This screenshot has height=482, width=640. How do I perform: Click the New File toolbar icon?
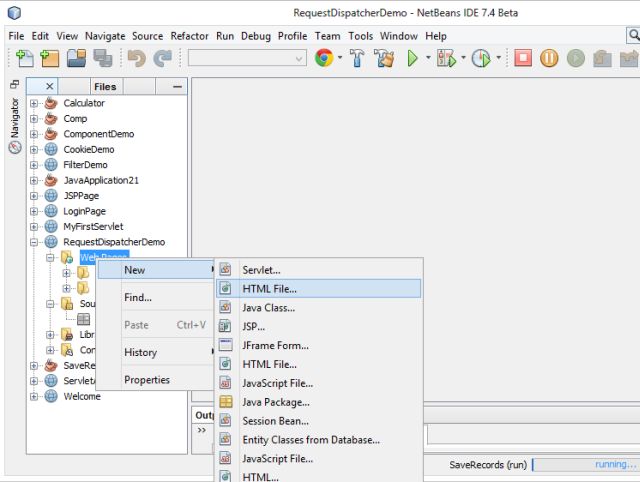25,58
